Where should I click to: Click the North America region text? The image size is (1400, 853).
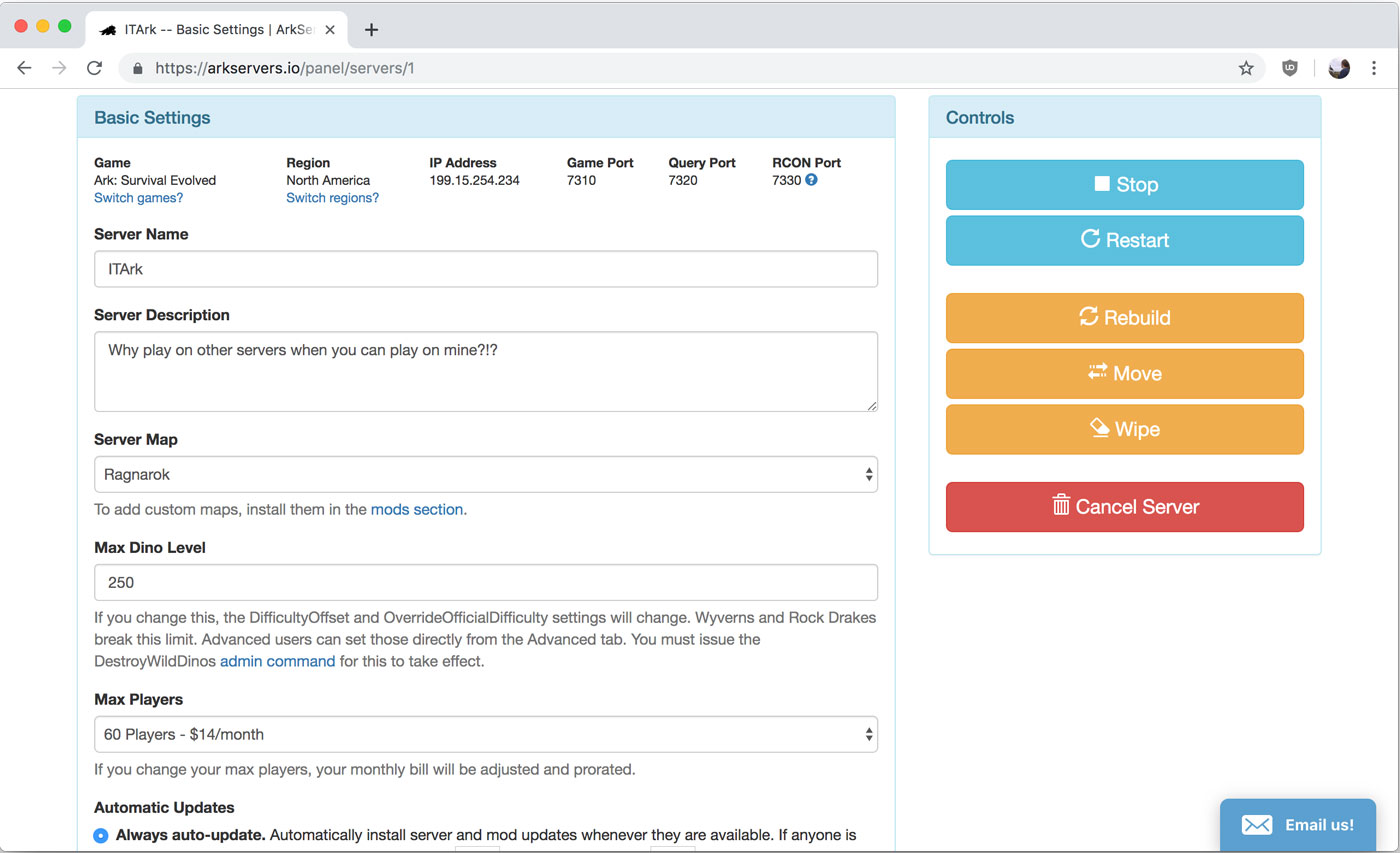point(328,180)
